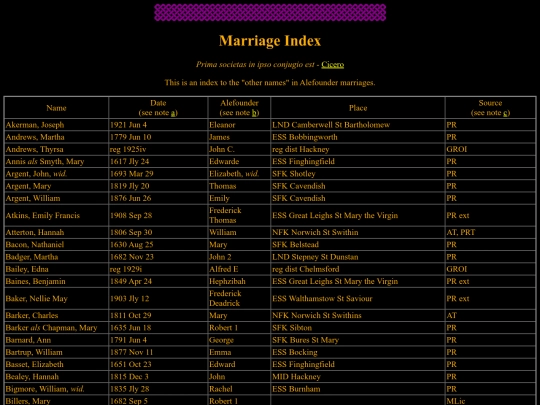Select the name Andrews, Martha
540x405 pixels.
[x=35, y=137]
